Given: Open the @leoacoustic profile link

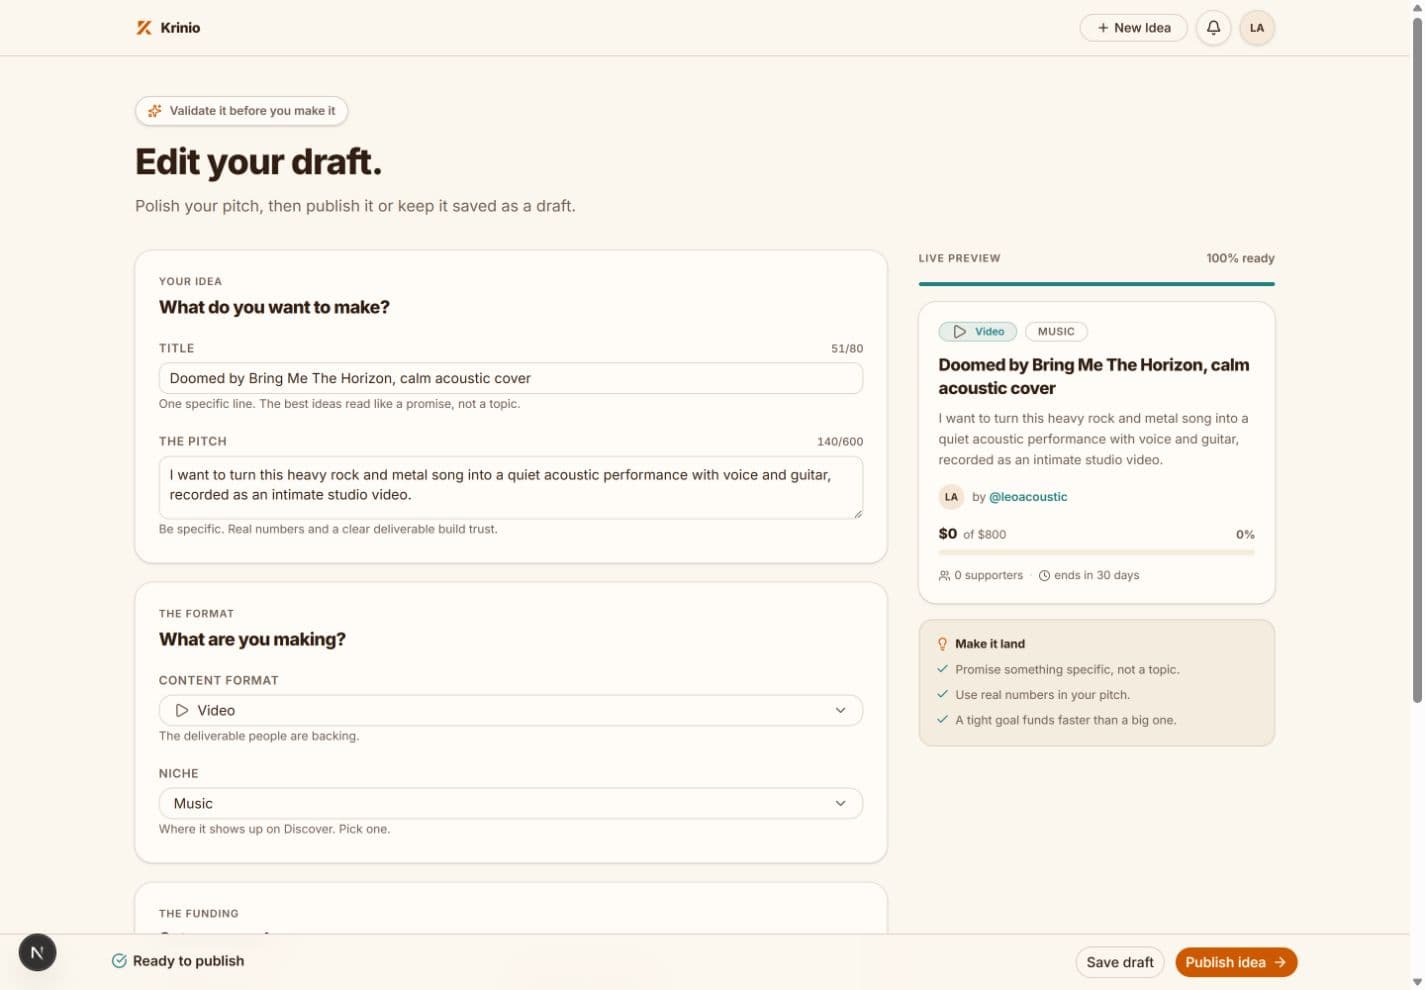Looking at the screenshot, I should (x=1028, y=497).
